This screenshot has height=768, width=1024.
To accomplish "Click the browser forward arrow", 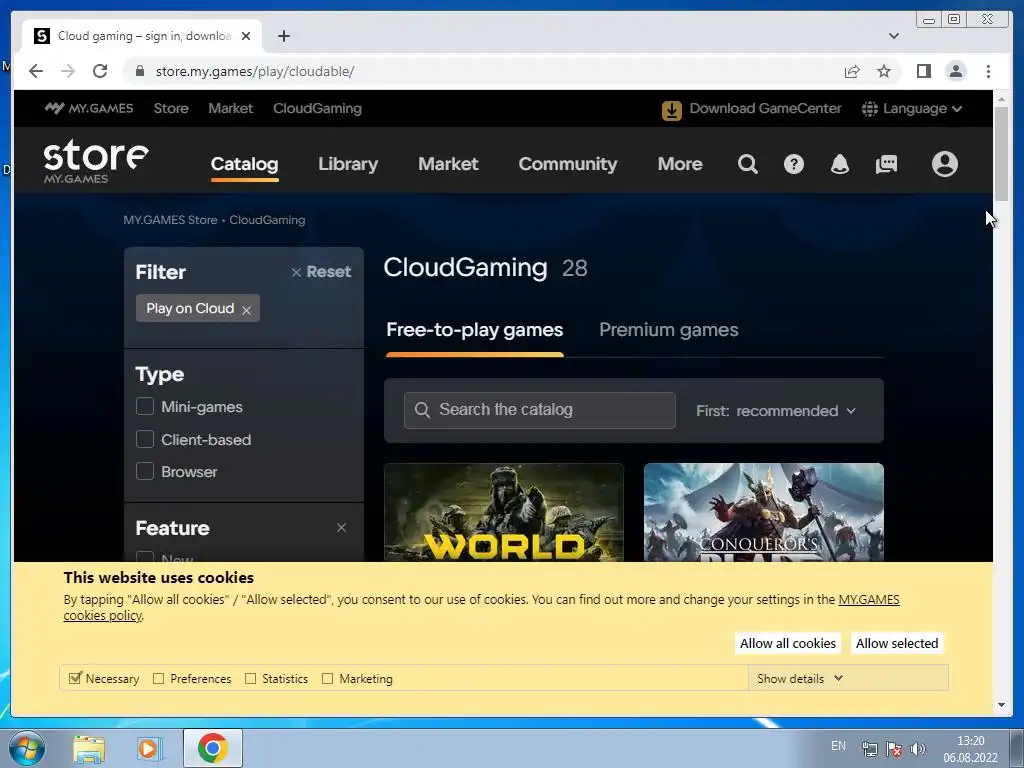I will tap(68, 71).
